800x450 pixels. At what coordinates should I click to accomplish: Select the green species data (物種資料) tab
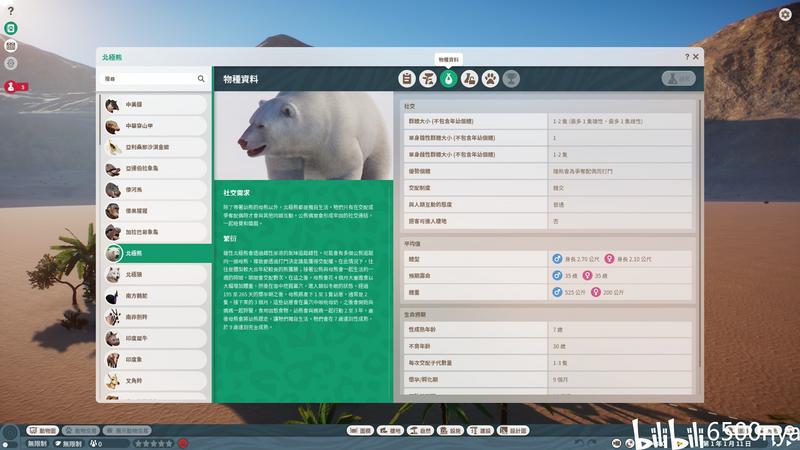pos(448,79)
